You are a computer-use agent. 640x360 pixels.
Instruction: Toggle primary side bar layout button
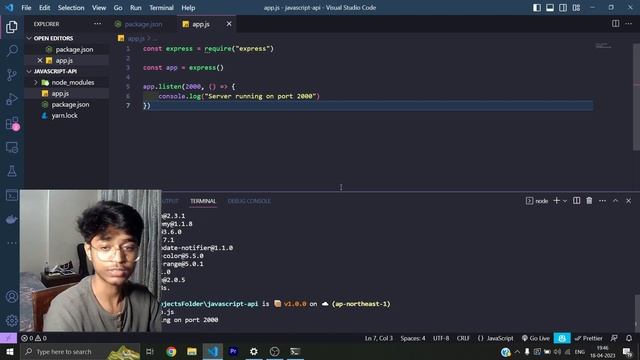[x=537, y=8]
